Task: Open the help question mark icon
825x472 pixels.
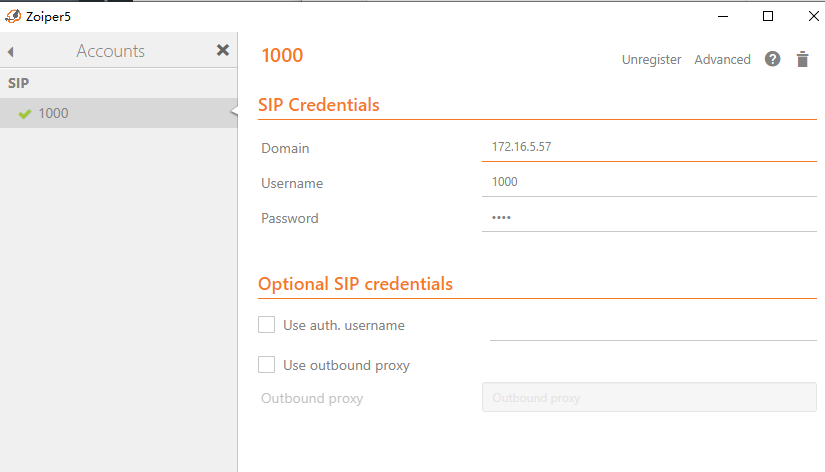Action: [x=772, y=59]
